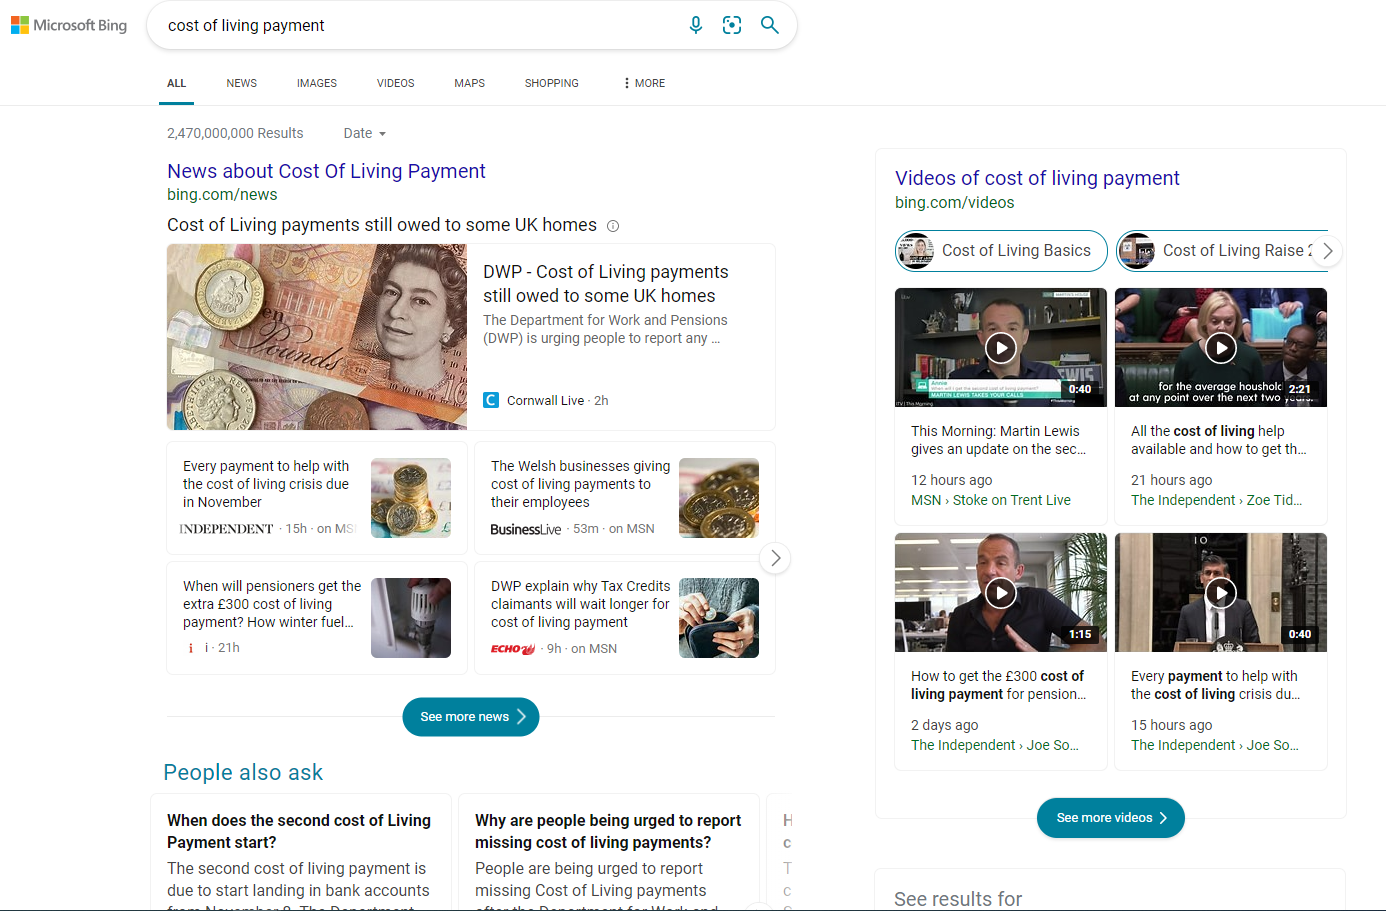
Task: Start voice search with microphone icon
Action: [696, 25]
